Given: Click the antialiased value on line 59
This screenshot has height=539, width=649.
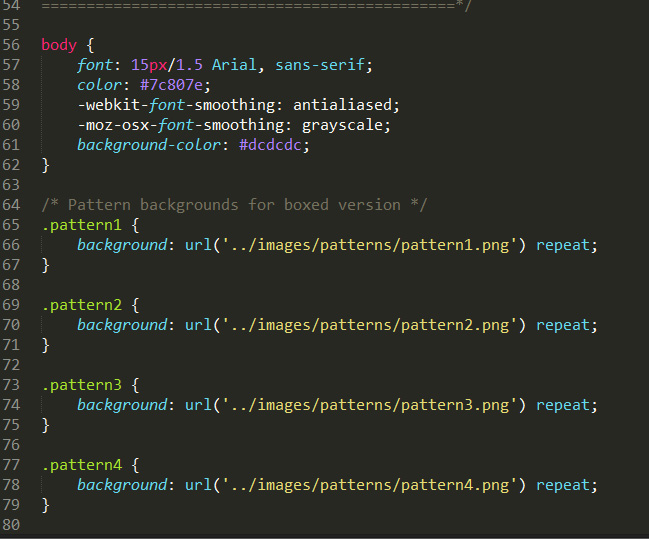Looking at the screenshot, I should coord(346,105).
